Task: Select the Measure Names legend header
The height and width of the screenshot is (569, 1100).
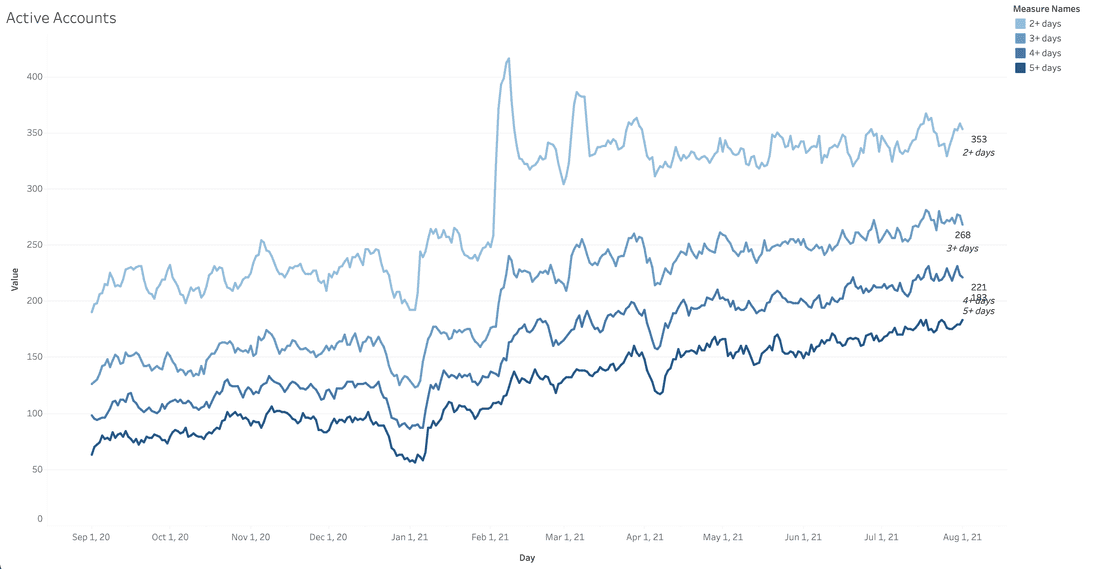Action: point(1046,8)
